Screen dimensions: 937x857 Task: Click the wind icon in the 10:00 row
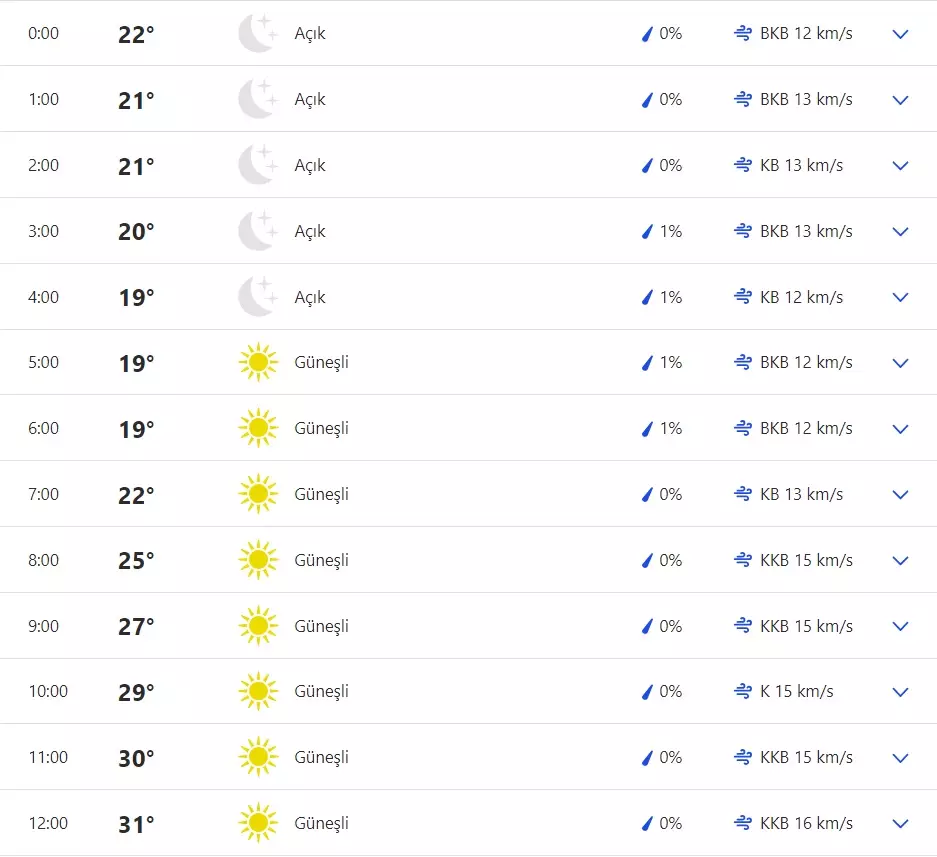click(x=742, y=691)
